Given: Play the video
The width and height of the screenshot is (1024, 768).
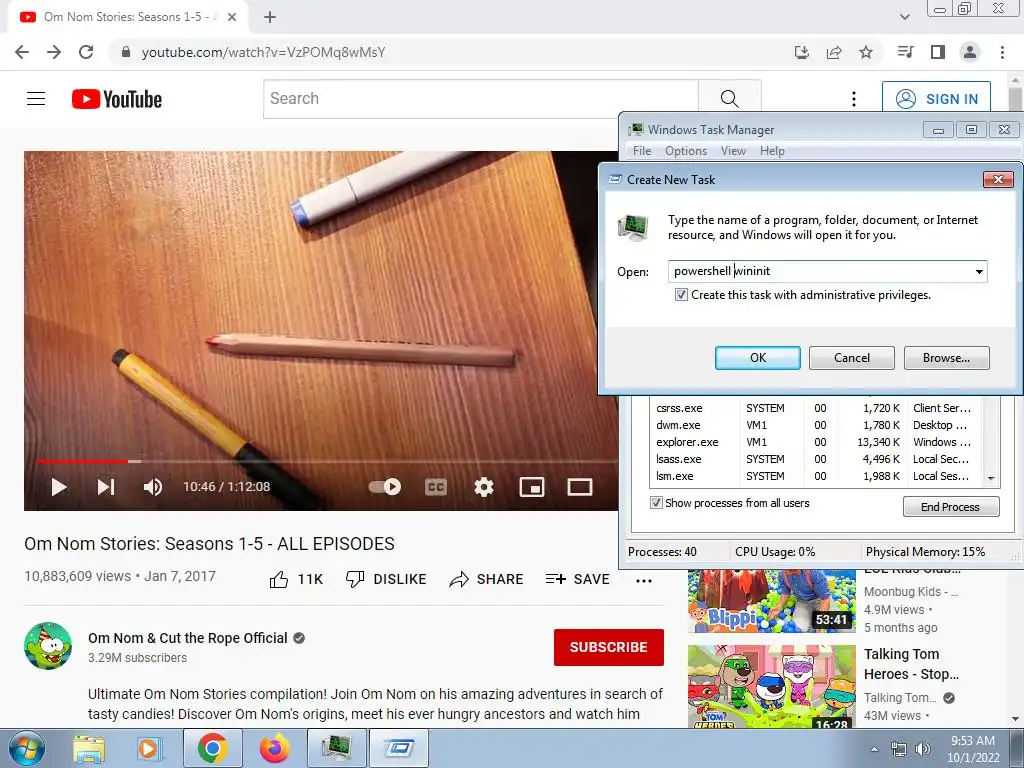Looking at the screenshot, I should (59, 487).
